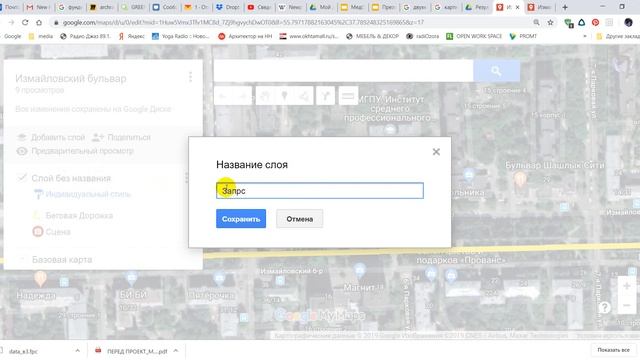The width and height of the screenshot is (640, 360).
Task: Click the map search box
Action: coord(343,71)
